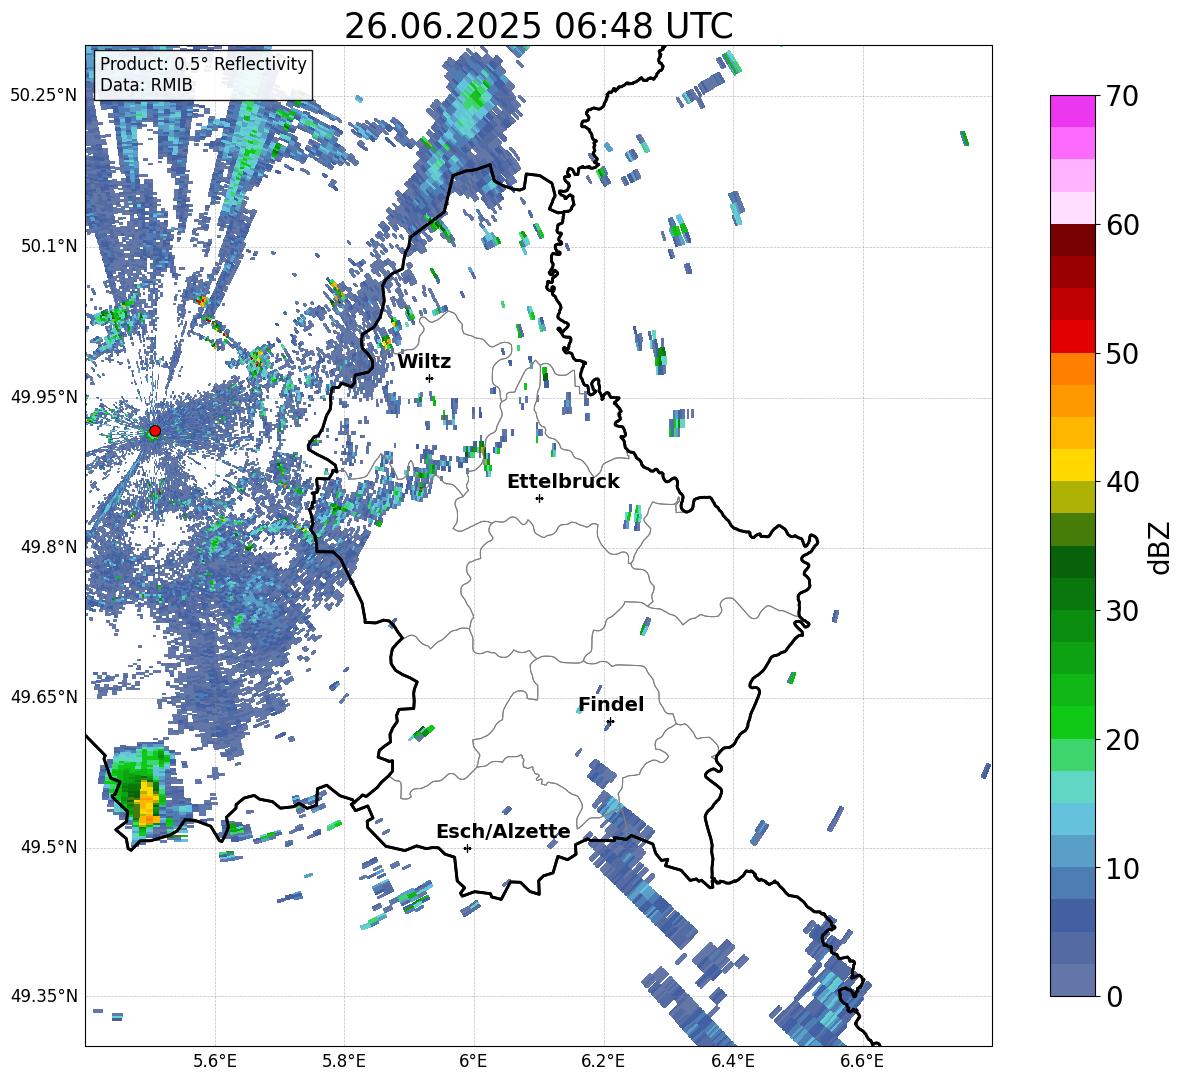1184x1081 pixels.
Task: Select the Esch/Alzette station cross marker
Action: (x=467, y=848)
